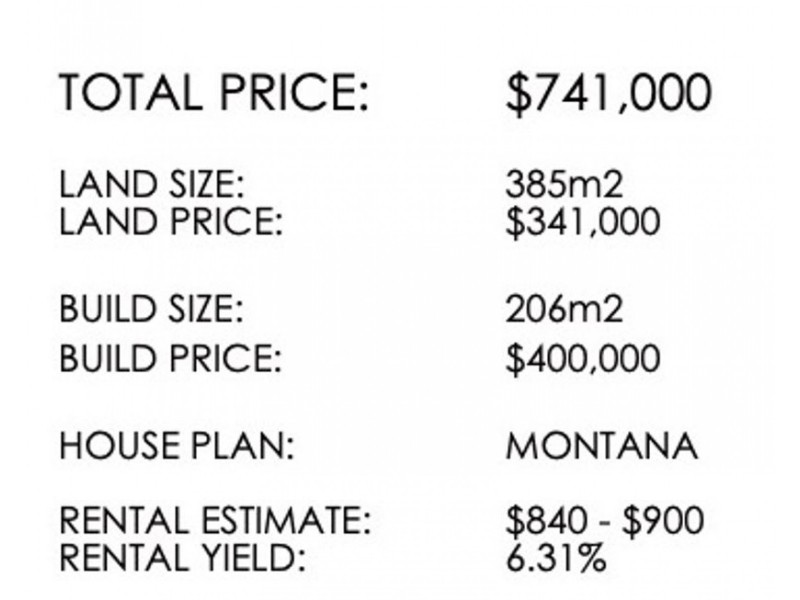This screenshot has width=800, height=600.
Task: Click the word PRICE in the TOTAL PRICE heading
Action: tap(294, 92)
